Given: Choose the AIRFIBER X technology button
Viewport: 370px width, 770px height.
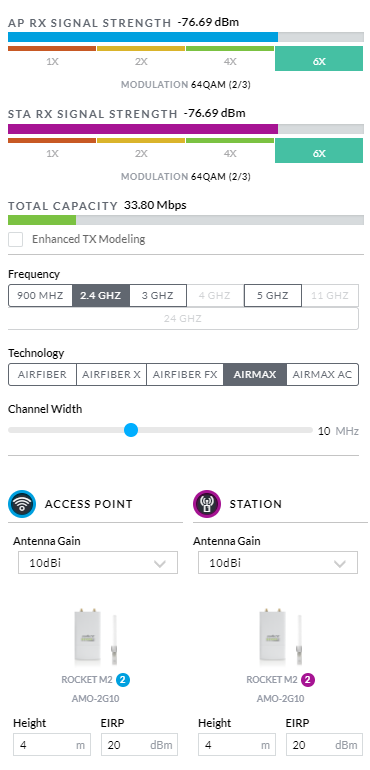Looking at the screenshot, I should [112, 375].
